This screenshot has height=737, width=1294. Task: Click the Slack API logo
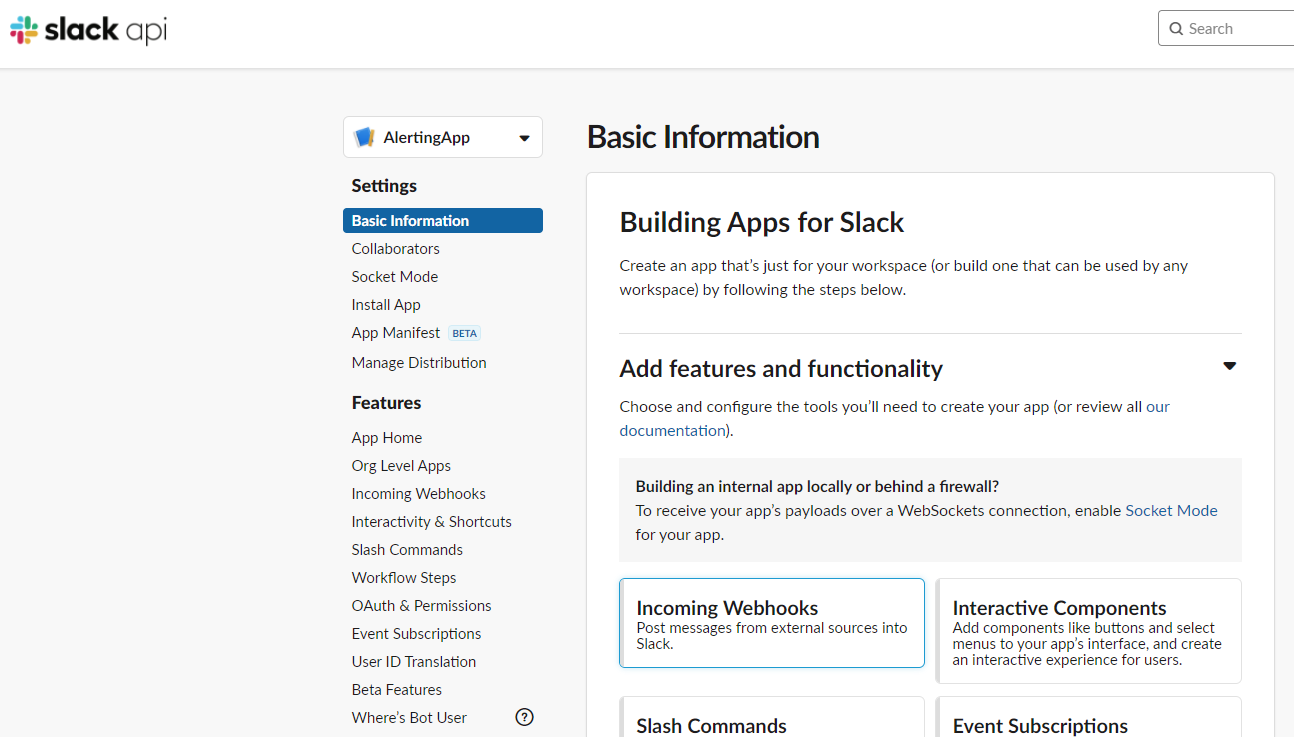(88, 30)
